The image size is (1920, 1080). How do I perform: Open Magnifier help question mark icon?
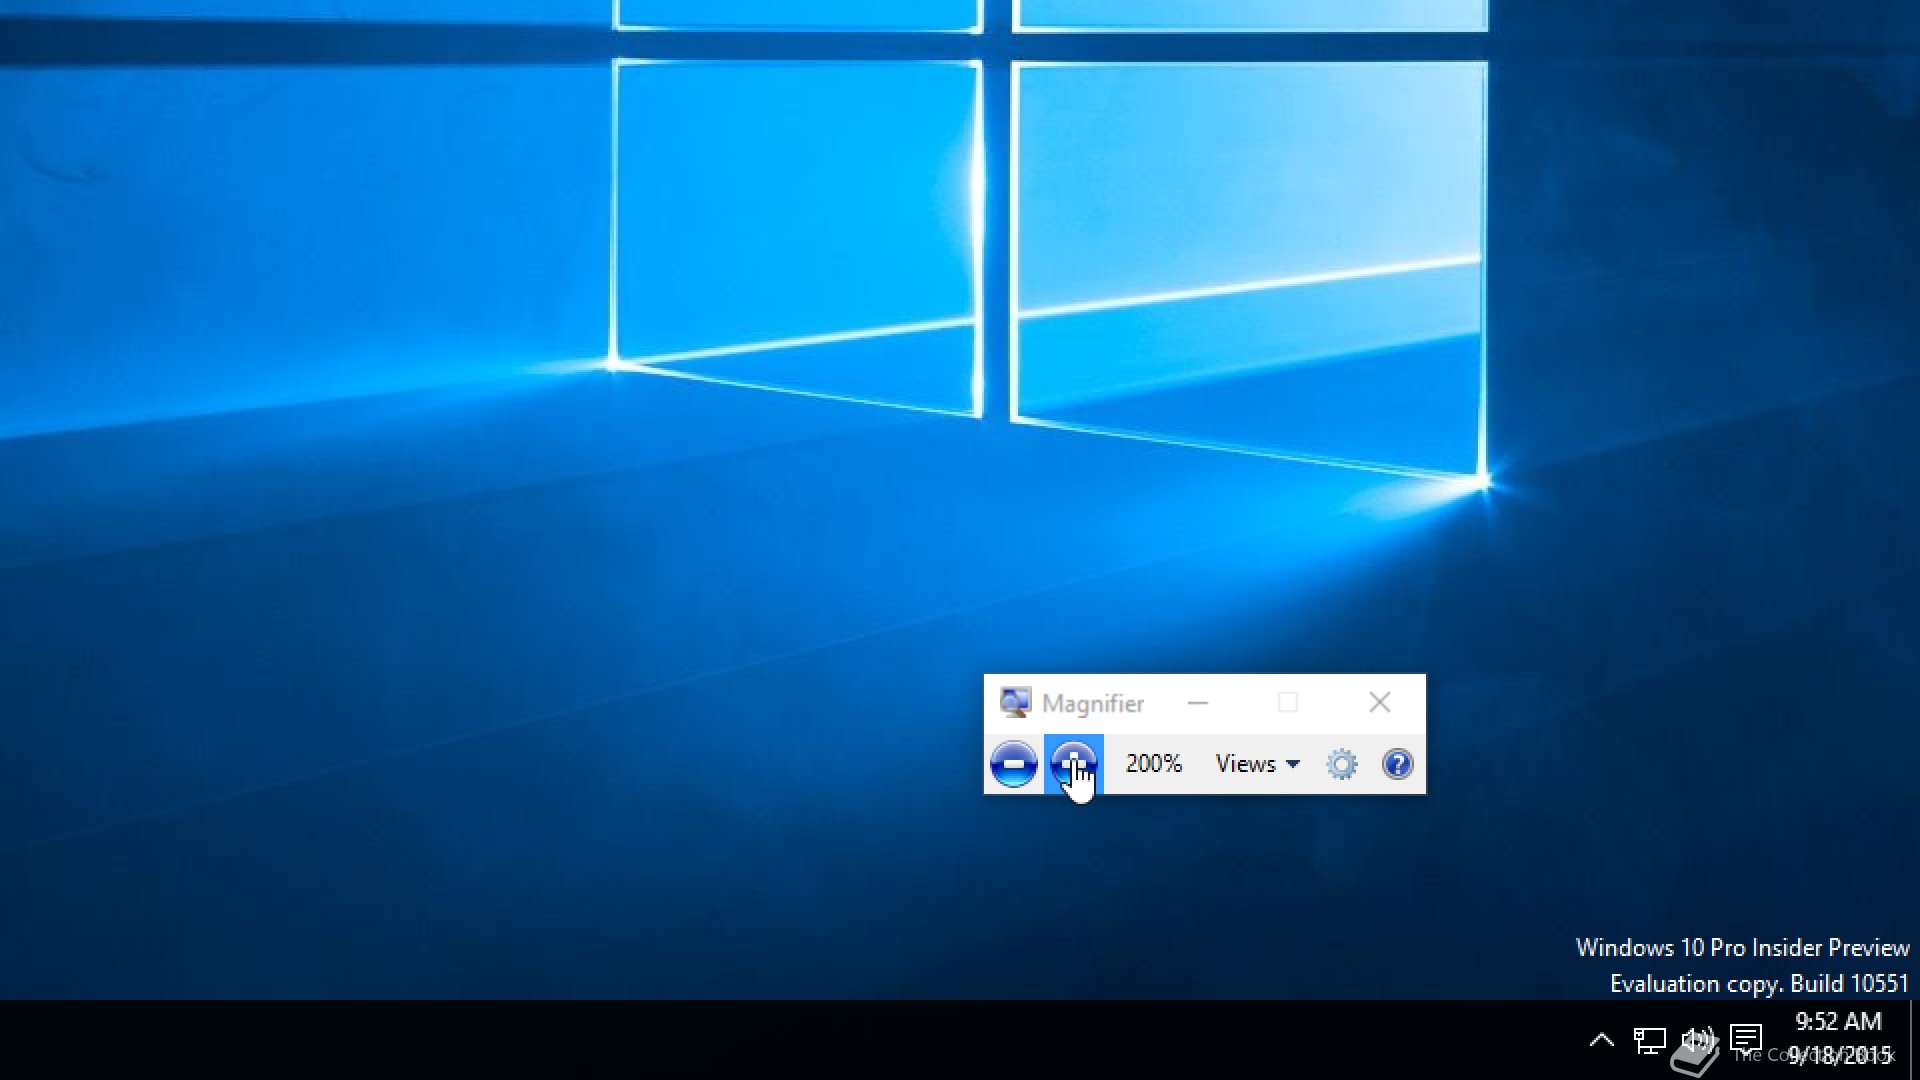tap(1397, 765)
